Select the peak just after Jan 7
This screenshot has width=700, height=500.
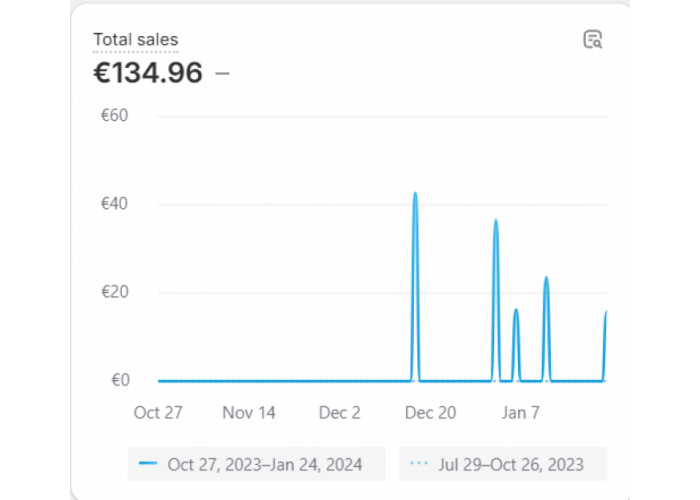[x=546, y=278]
